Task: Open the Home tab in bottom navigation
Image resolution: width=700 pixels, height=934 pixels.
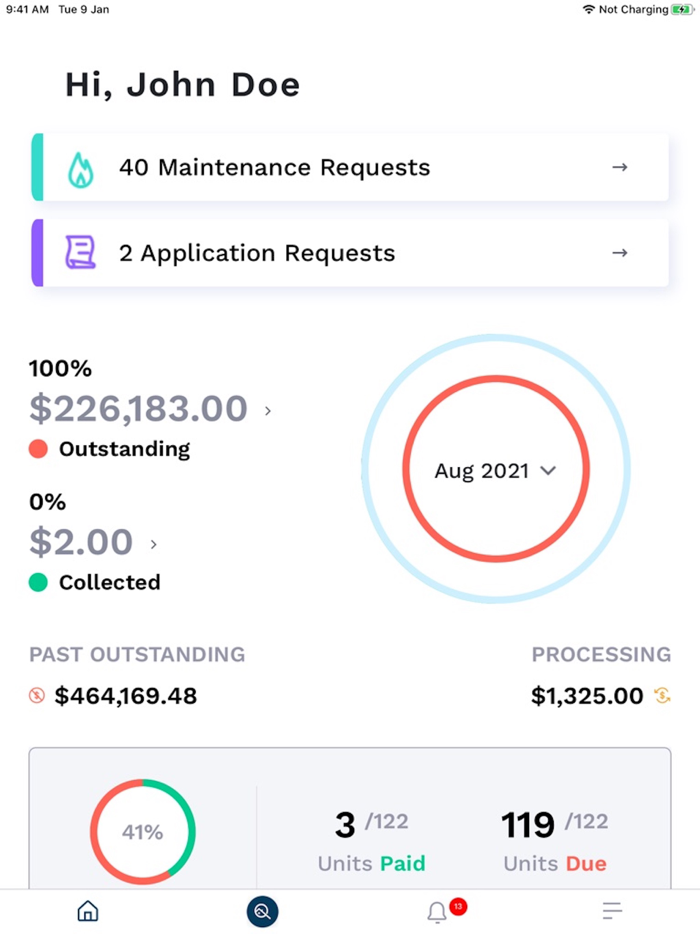Action: [x=87, y=911]
